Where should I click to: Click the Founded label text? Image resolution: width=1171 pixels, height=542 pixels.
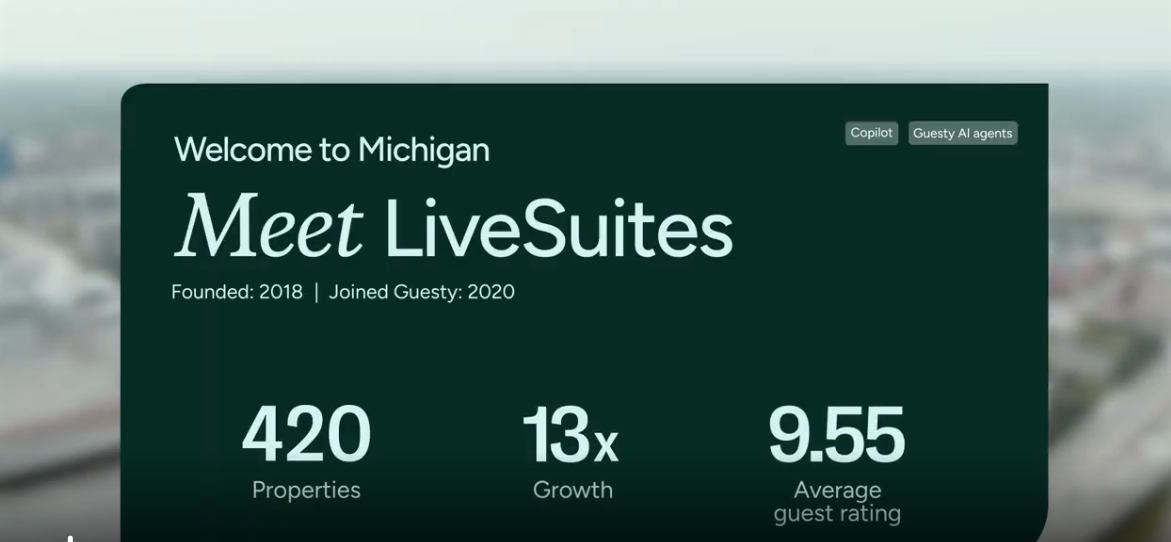[x=212, y=291]
